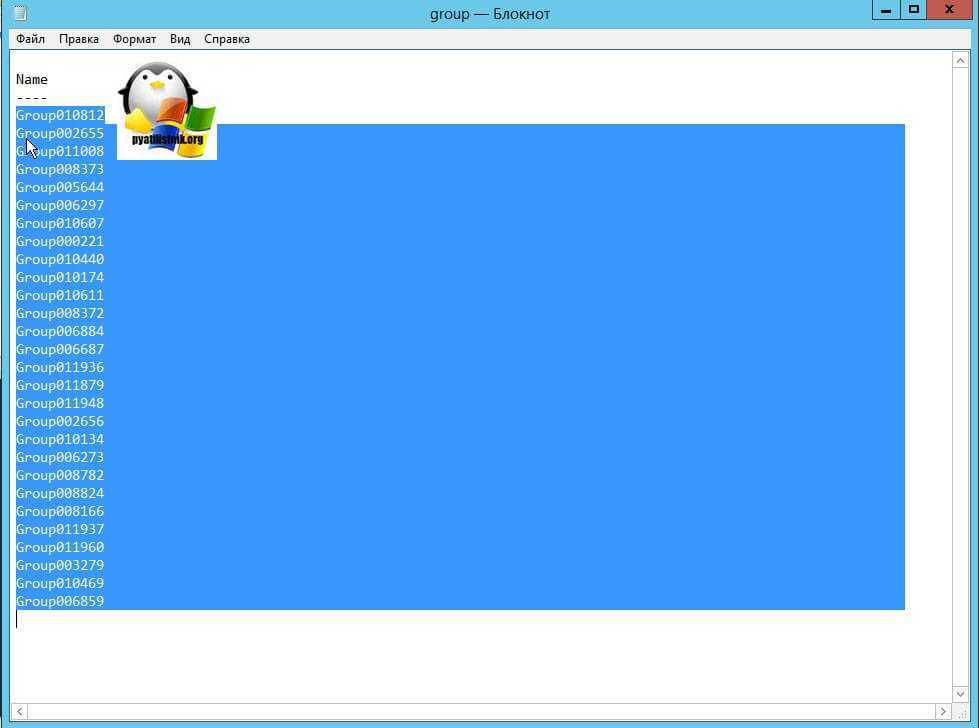Click the line Group006297
Image resolution: width=979 pixels, height=728 pixels.
point(60,205)
